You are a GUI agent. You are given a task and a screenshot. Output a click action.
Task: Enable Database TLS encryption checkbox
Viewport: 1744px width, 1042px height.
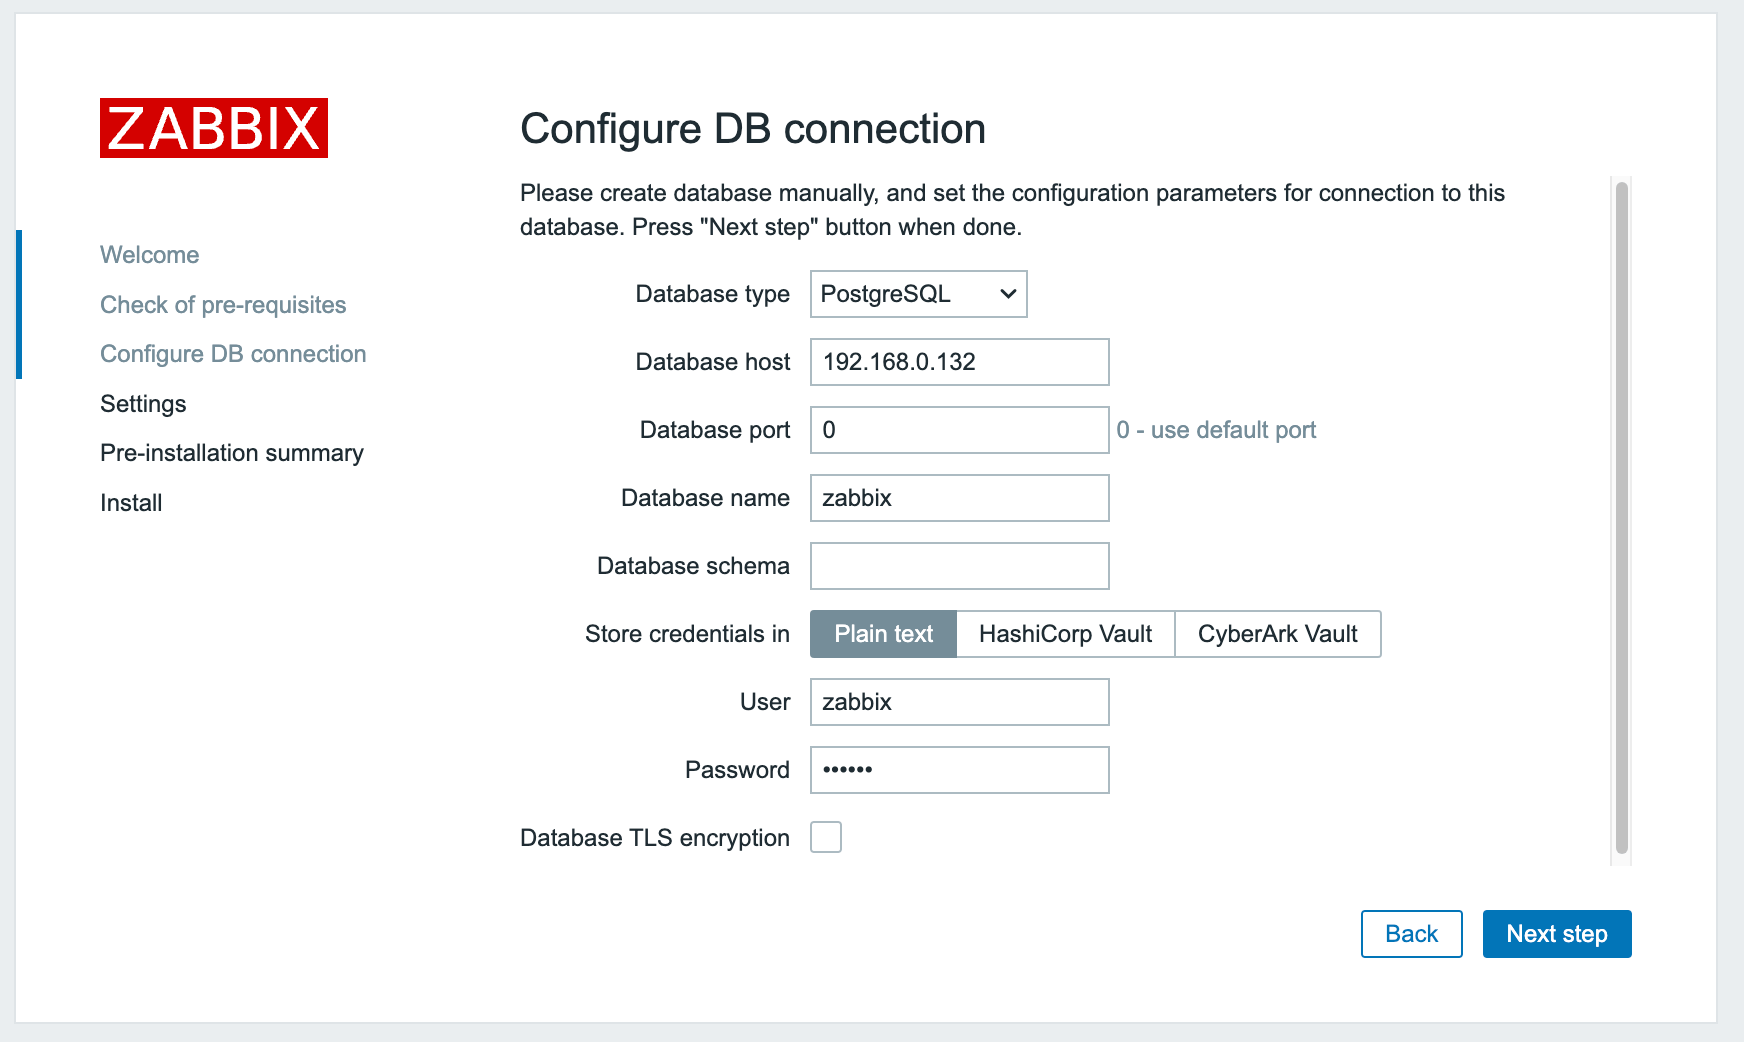pyautogui.click(x=826, y=837)
